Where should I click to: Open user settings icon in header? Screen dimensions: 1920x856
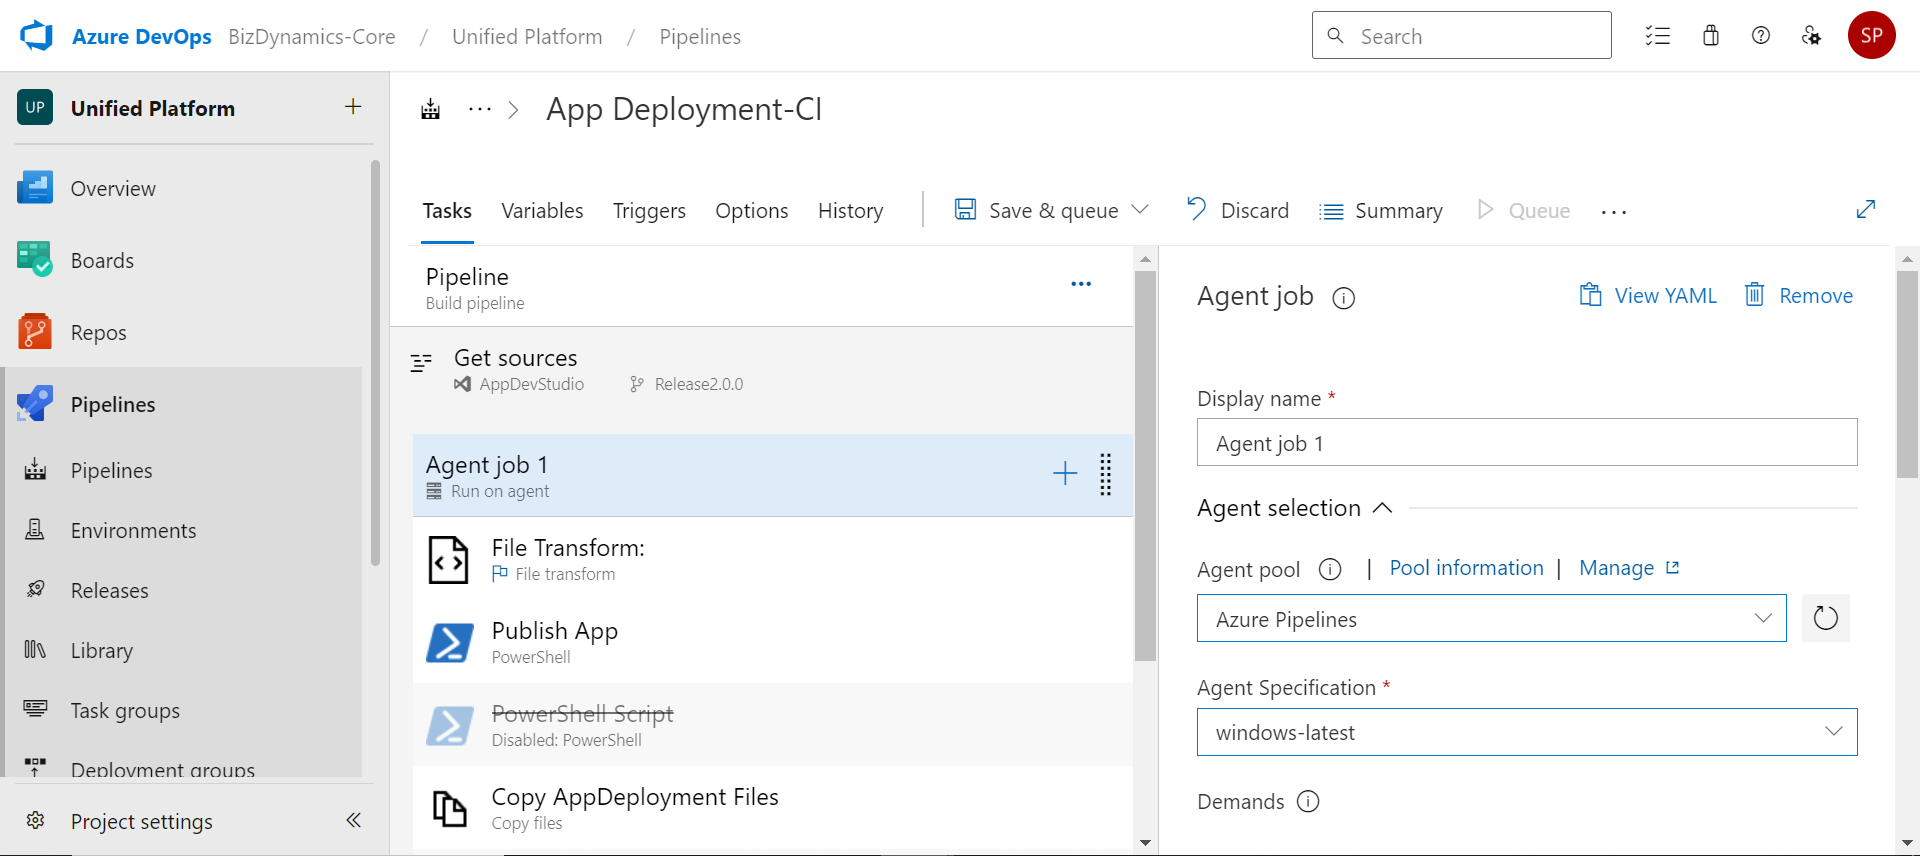[x=1811, y=36]
